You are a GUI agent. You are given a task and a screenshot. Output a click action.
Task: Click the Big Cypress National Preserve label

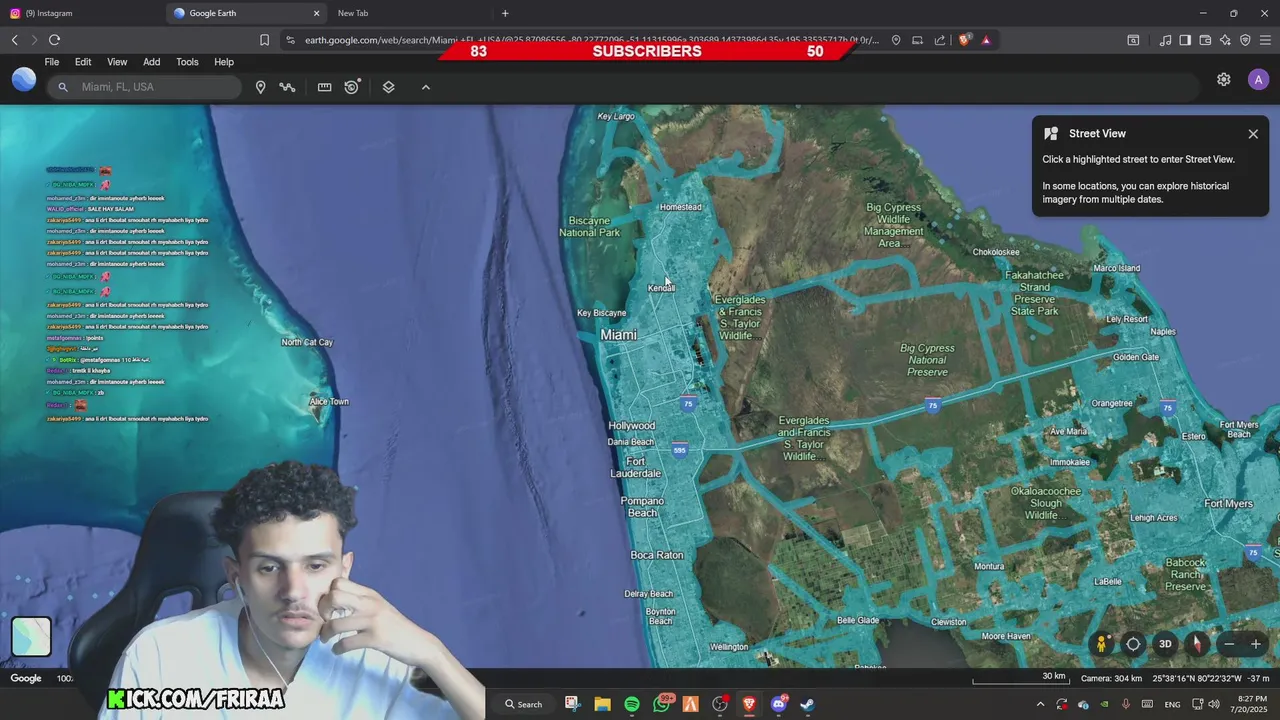pos(927,360)
